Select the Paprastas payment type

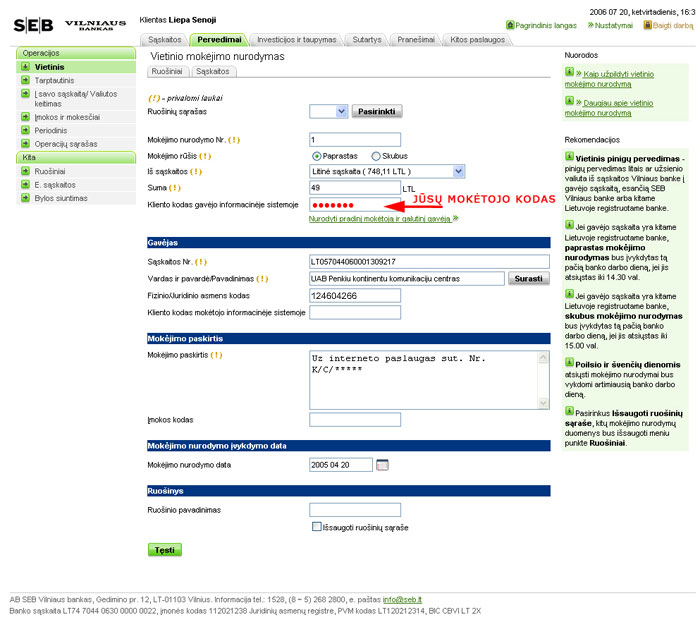point(317,156)
